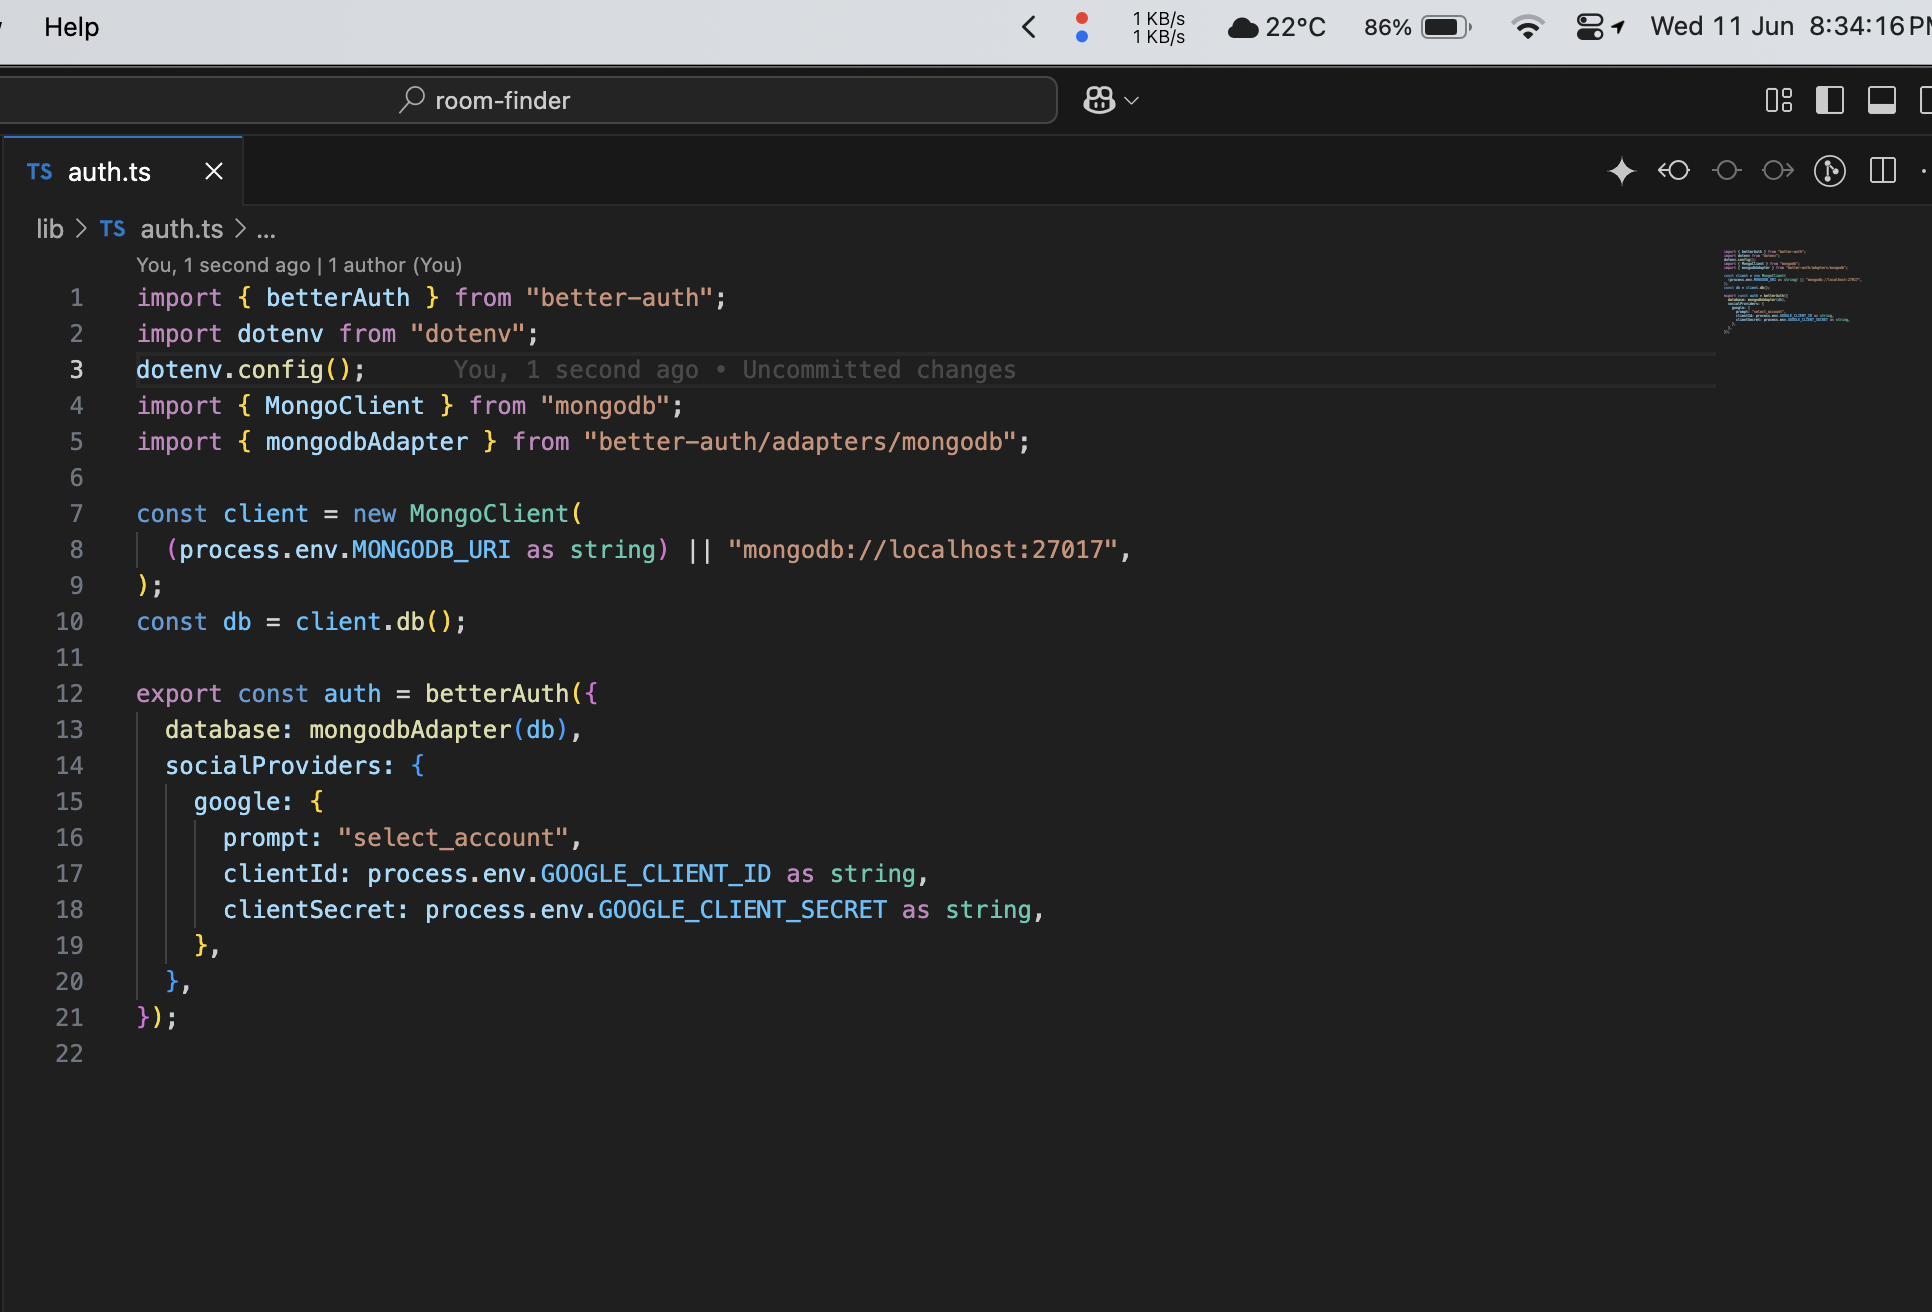Click on MongoClient import on line 4
The width and height of the screenshot is (1932, 1312).
click(344, 406)
